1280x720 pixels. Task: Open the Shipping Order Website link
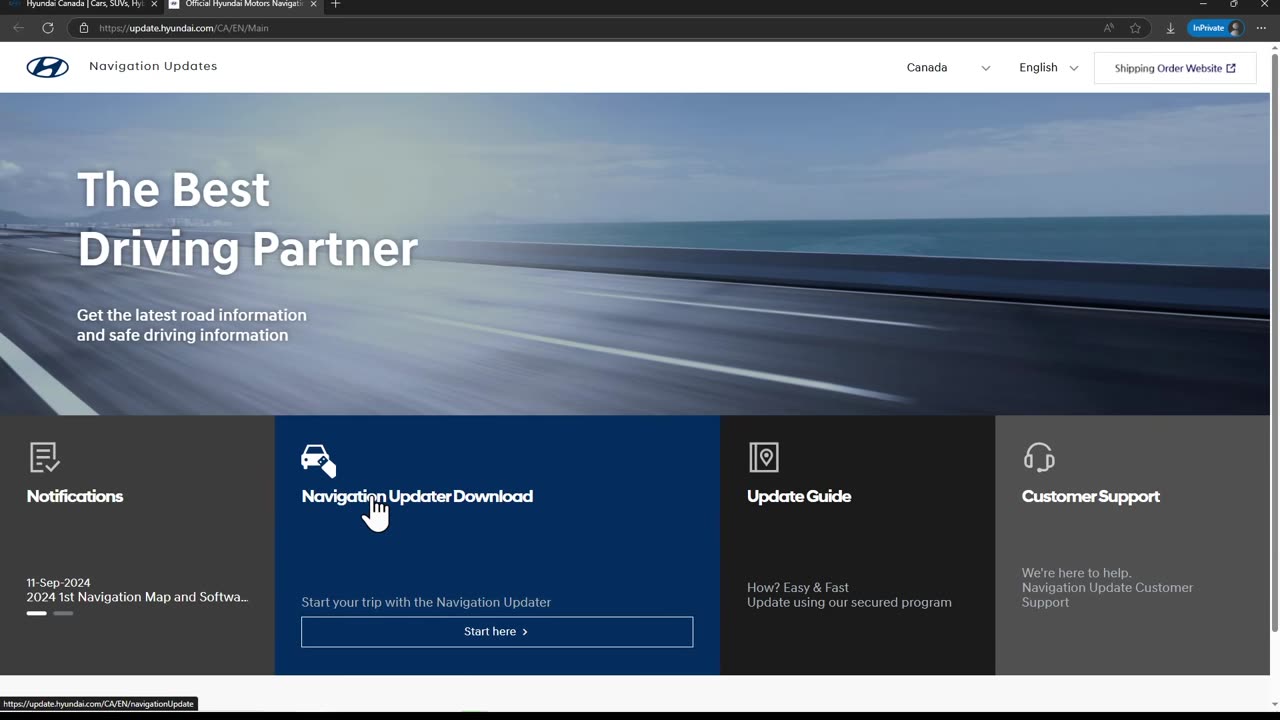tap(1175, 68)
